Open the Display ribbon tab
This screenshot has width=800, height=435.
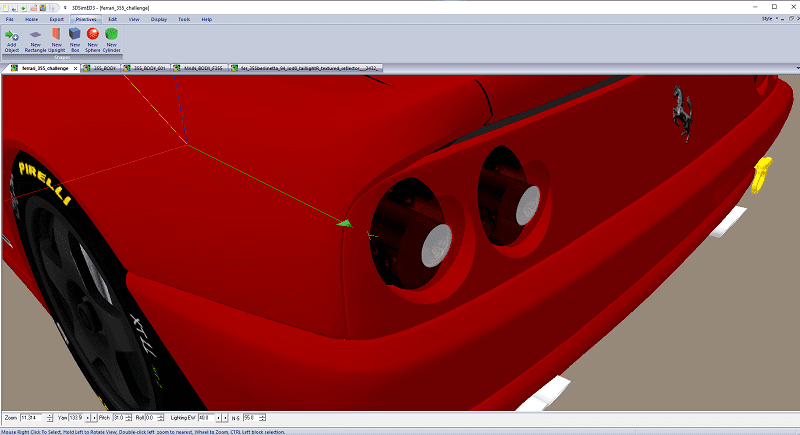click(159, 19)
